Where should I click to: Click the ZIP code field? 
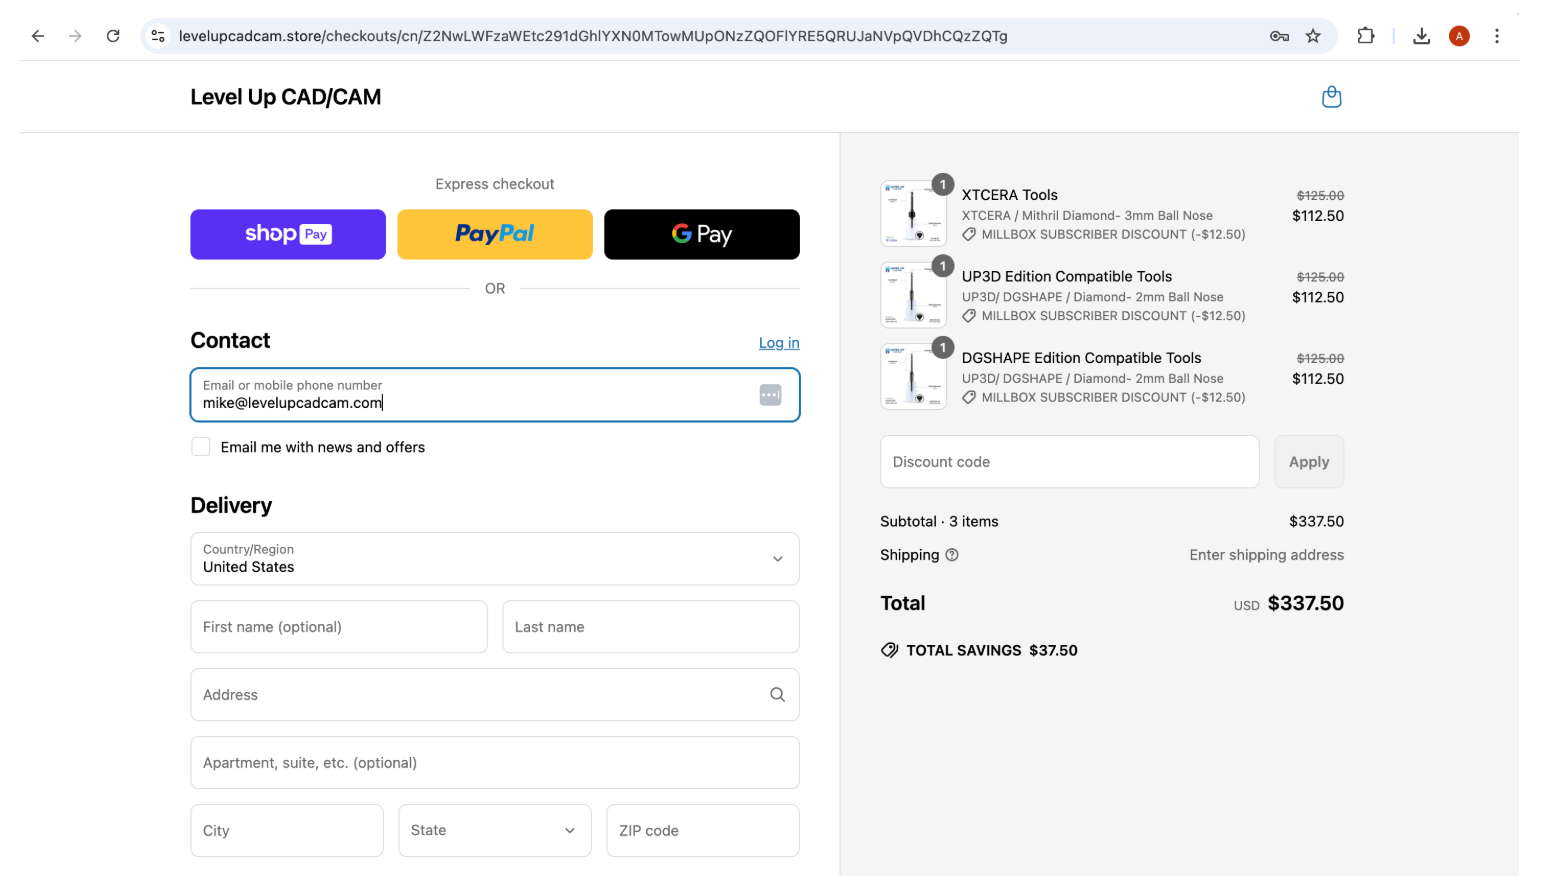click(703, 830)
